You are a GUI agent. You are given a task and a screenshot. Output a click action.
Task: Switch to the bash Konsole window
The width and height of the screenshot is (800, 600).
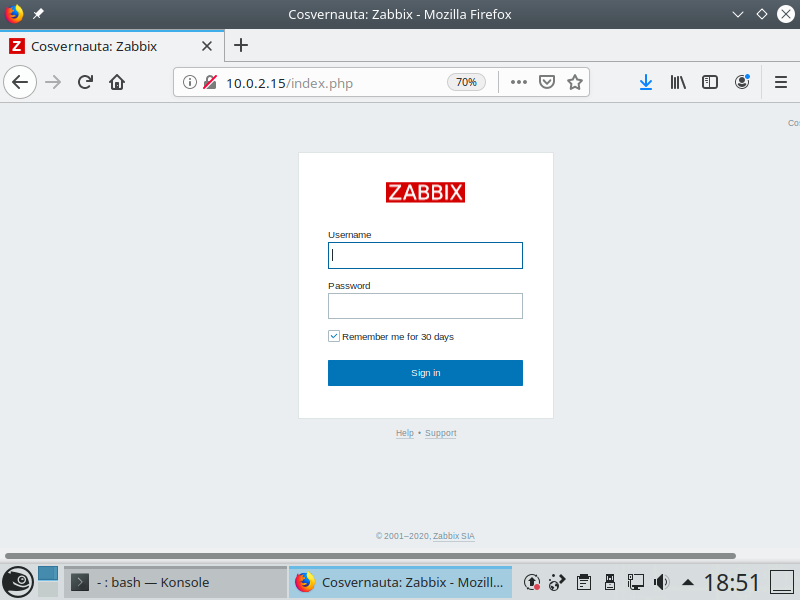tap(176, 582)
